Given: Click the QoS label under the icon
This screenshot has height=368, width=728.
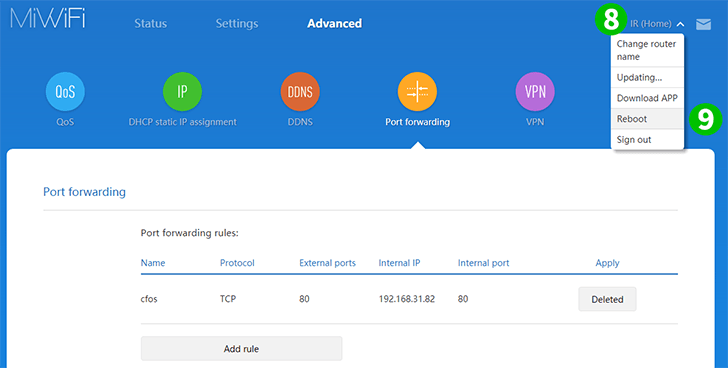Looking at the screenshot, I should pos(65,122).
